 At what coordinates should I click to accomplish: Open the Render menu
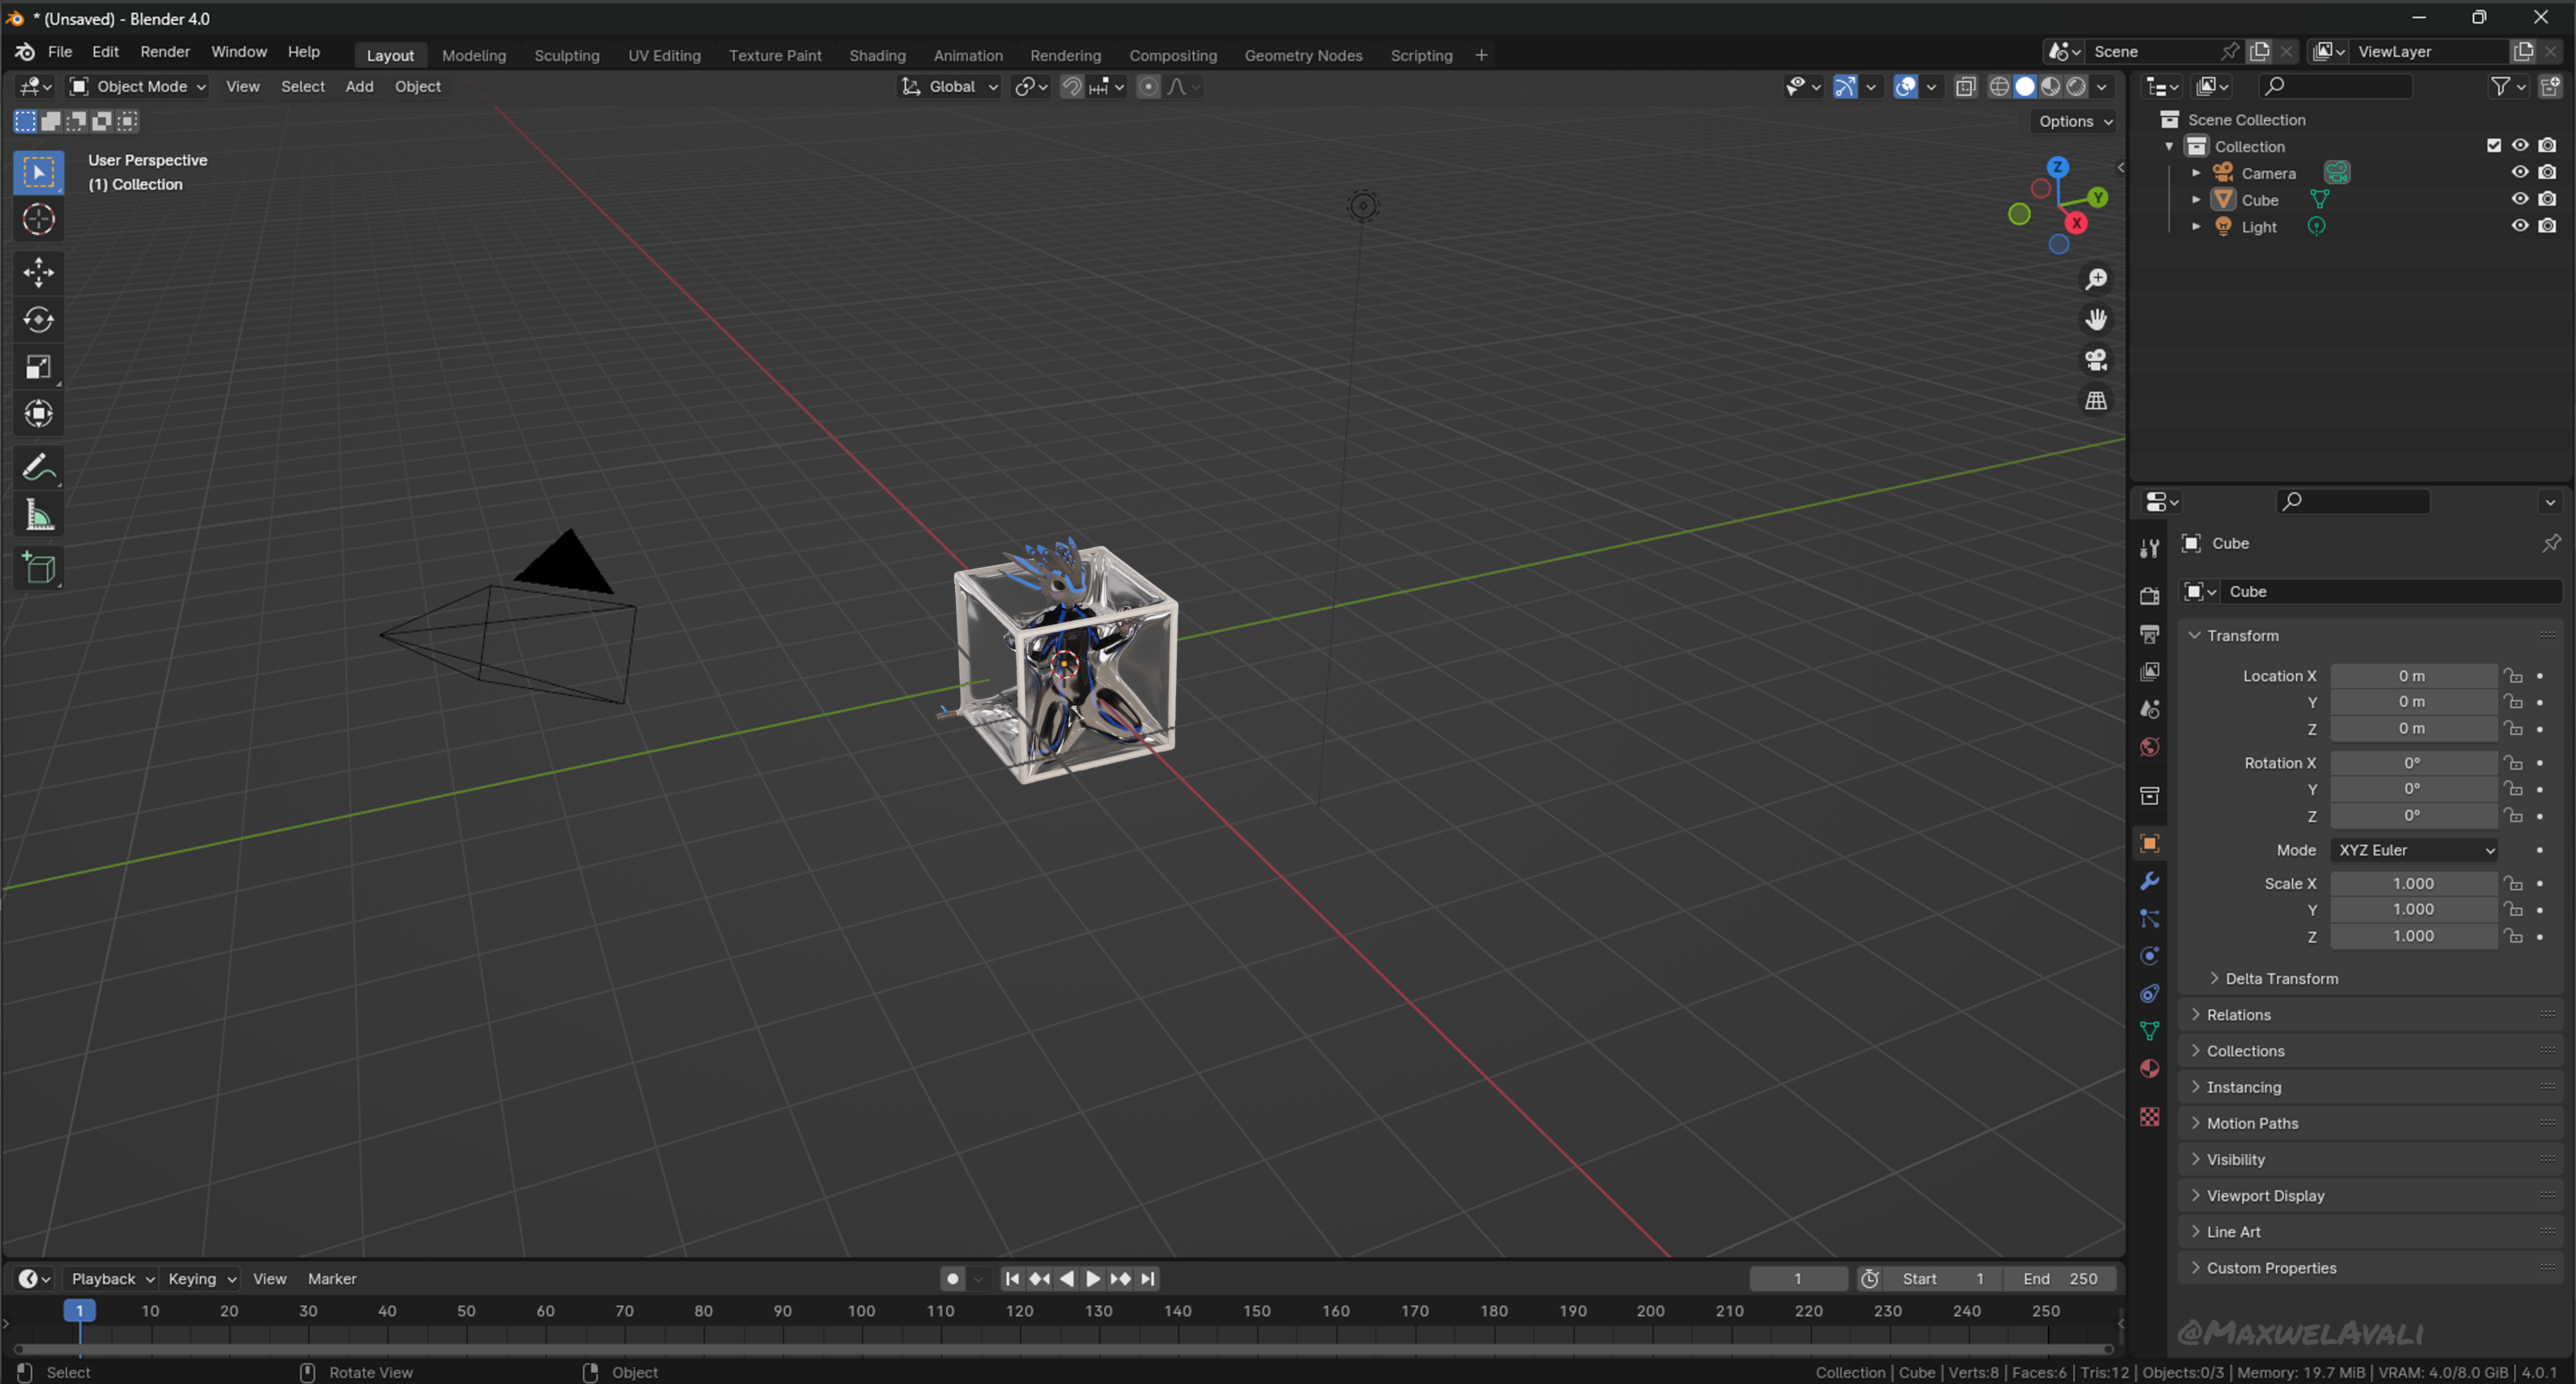tap(165, 52)
